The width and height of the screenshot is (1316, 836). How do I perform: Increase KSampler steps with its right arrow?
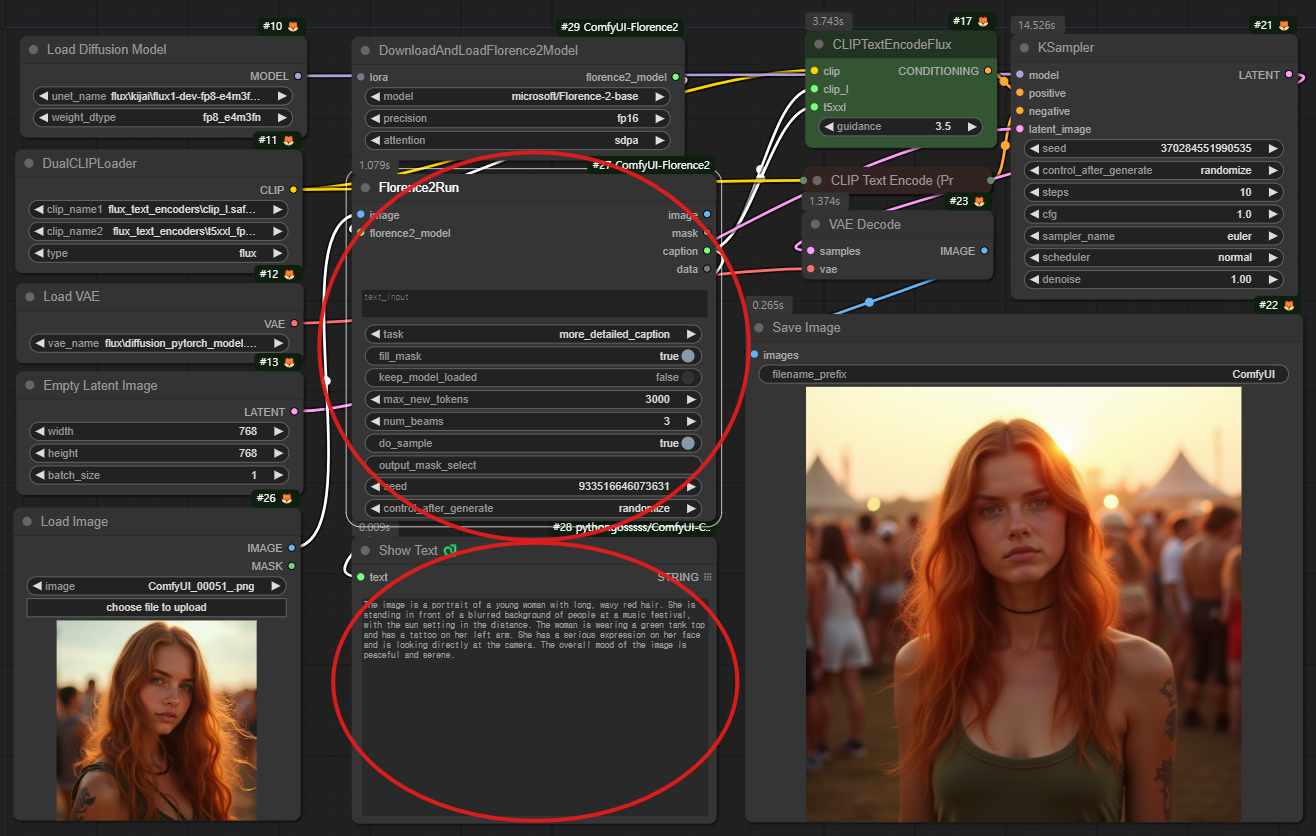click(1273, 192)
